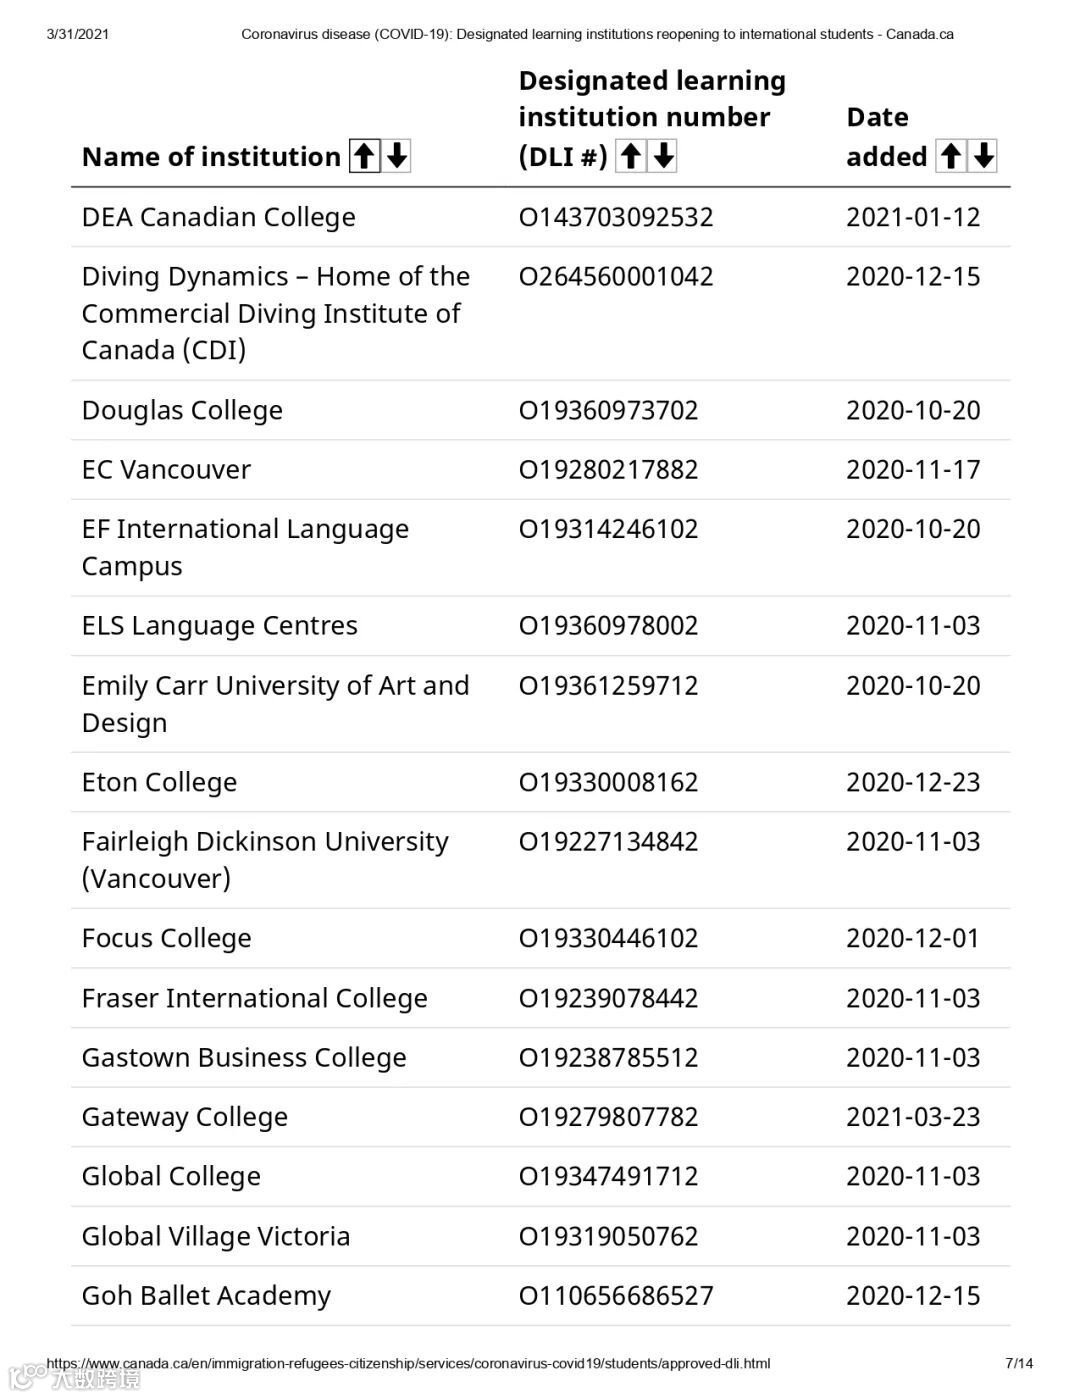Click page number 7/14 in footer
The image size is (1080, 1398).
pyautogui.click(x=1019, y=1363)
